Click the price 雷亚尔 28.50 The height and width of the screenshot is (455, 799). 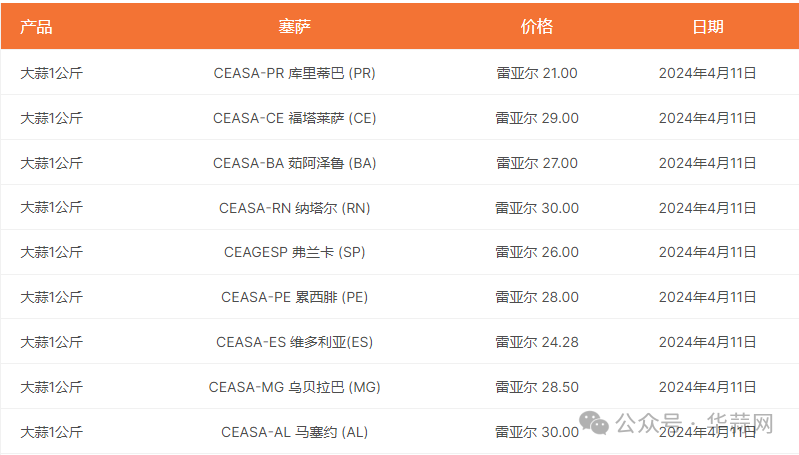(537, 387)
